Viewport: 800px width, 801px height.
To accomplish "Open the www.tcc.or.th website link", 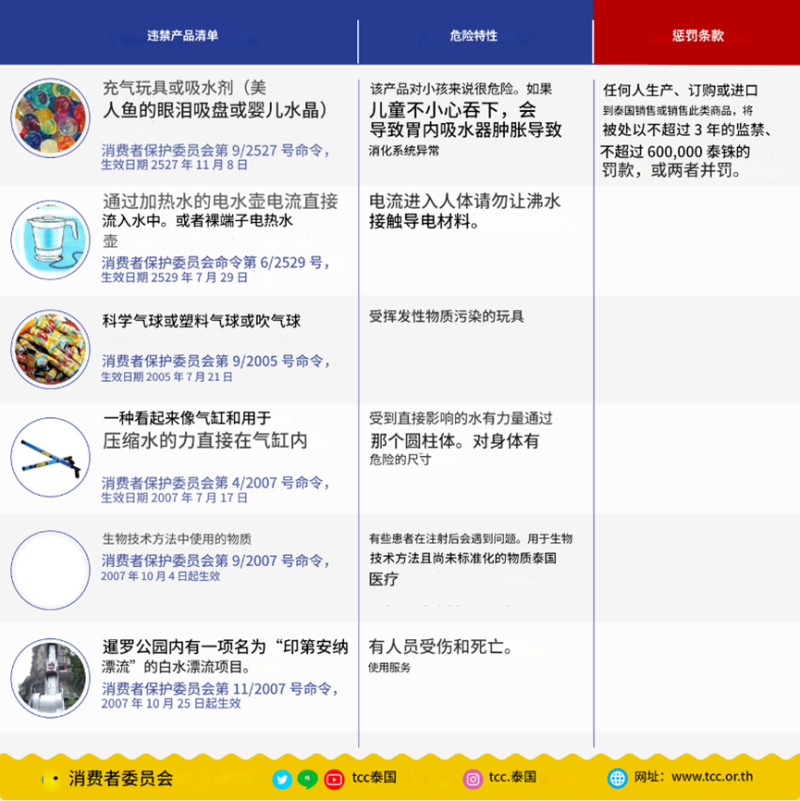I will click(712, 777).
